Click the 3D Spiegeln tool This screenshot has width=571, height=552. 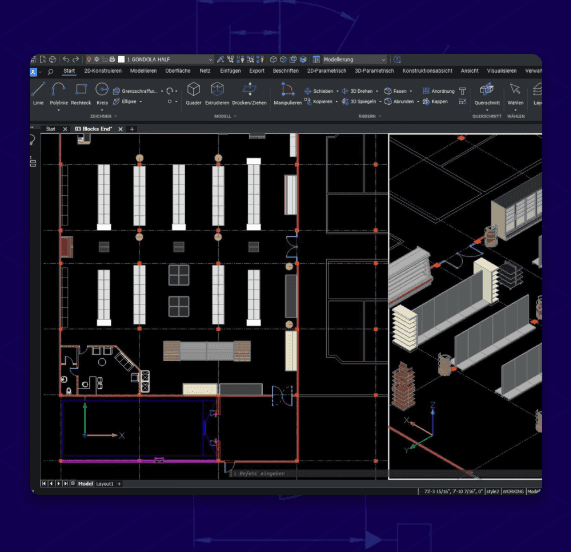pyautogui.click(x=359, y=102)
